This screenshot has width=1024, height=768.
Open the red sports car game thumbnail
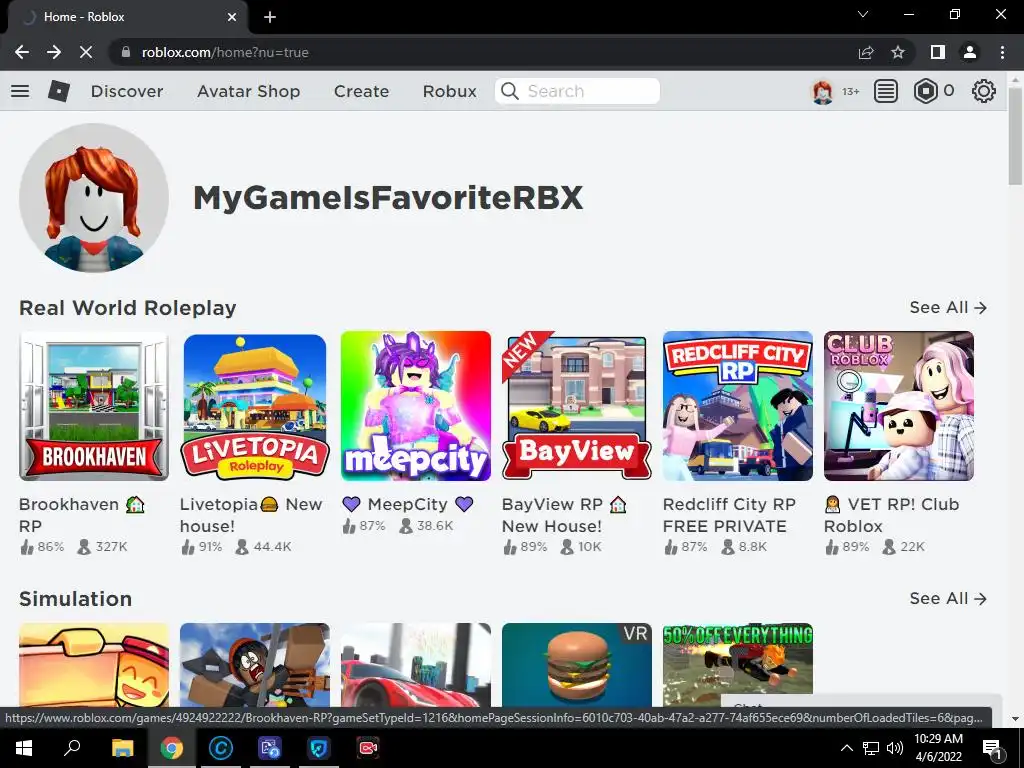click(416, 665)
